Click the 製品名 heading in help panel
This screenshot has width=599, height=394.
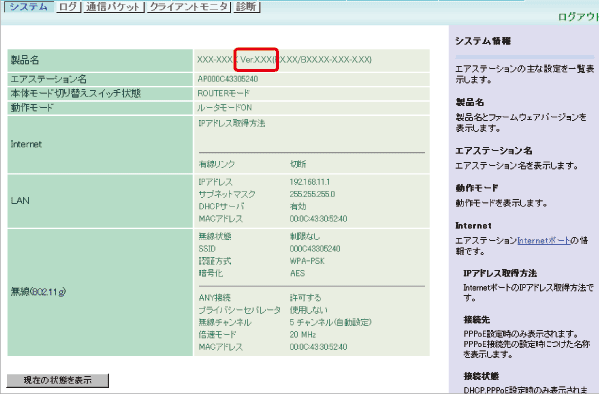[469, 102]
